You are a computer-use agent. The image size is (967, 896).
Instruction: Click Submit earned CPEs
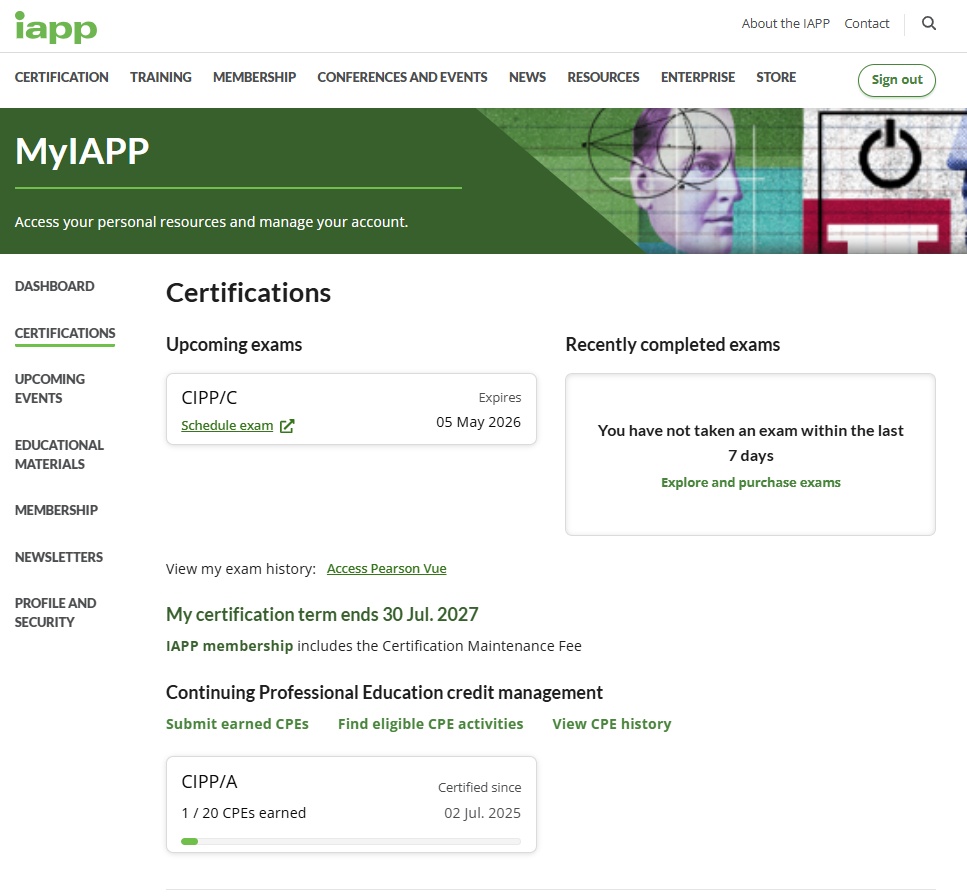coord(237,724)
